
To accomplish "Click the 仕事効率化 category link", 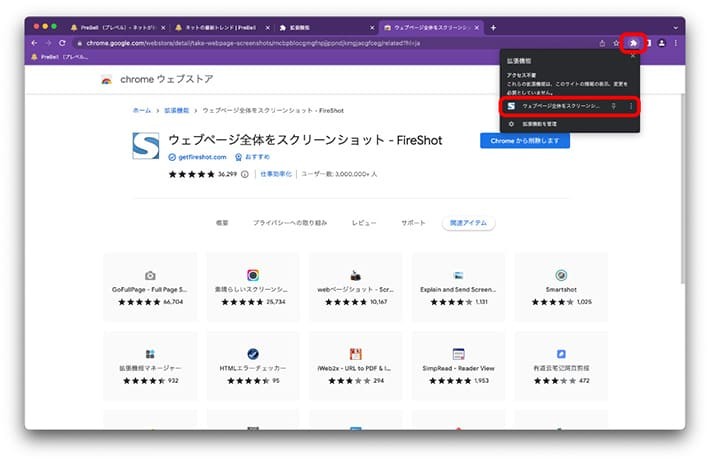I will pos(276,174).
